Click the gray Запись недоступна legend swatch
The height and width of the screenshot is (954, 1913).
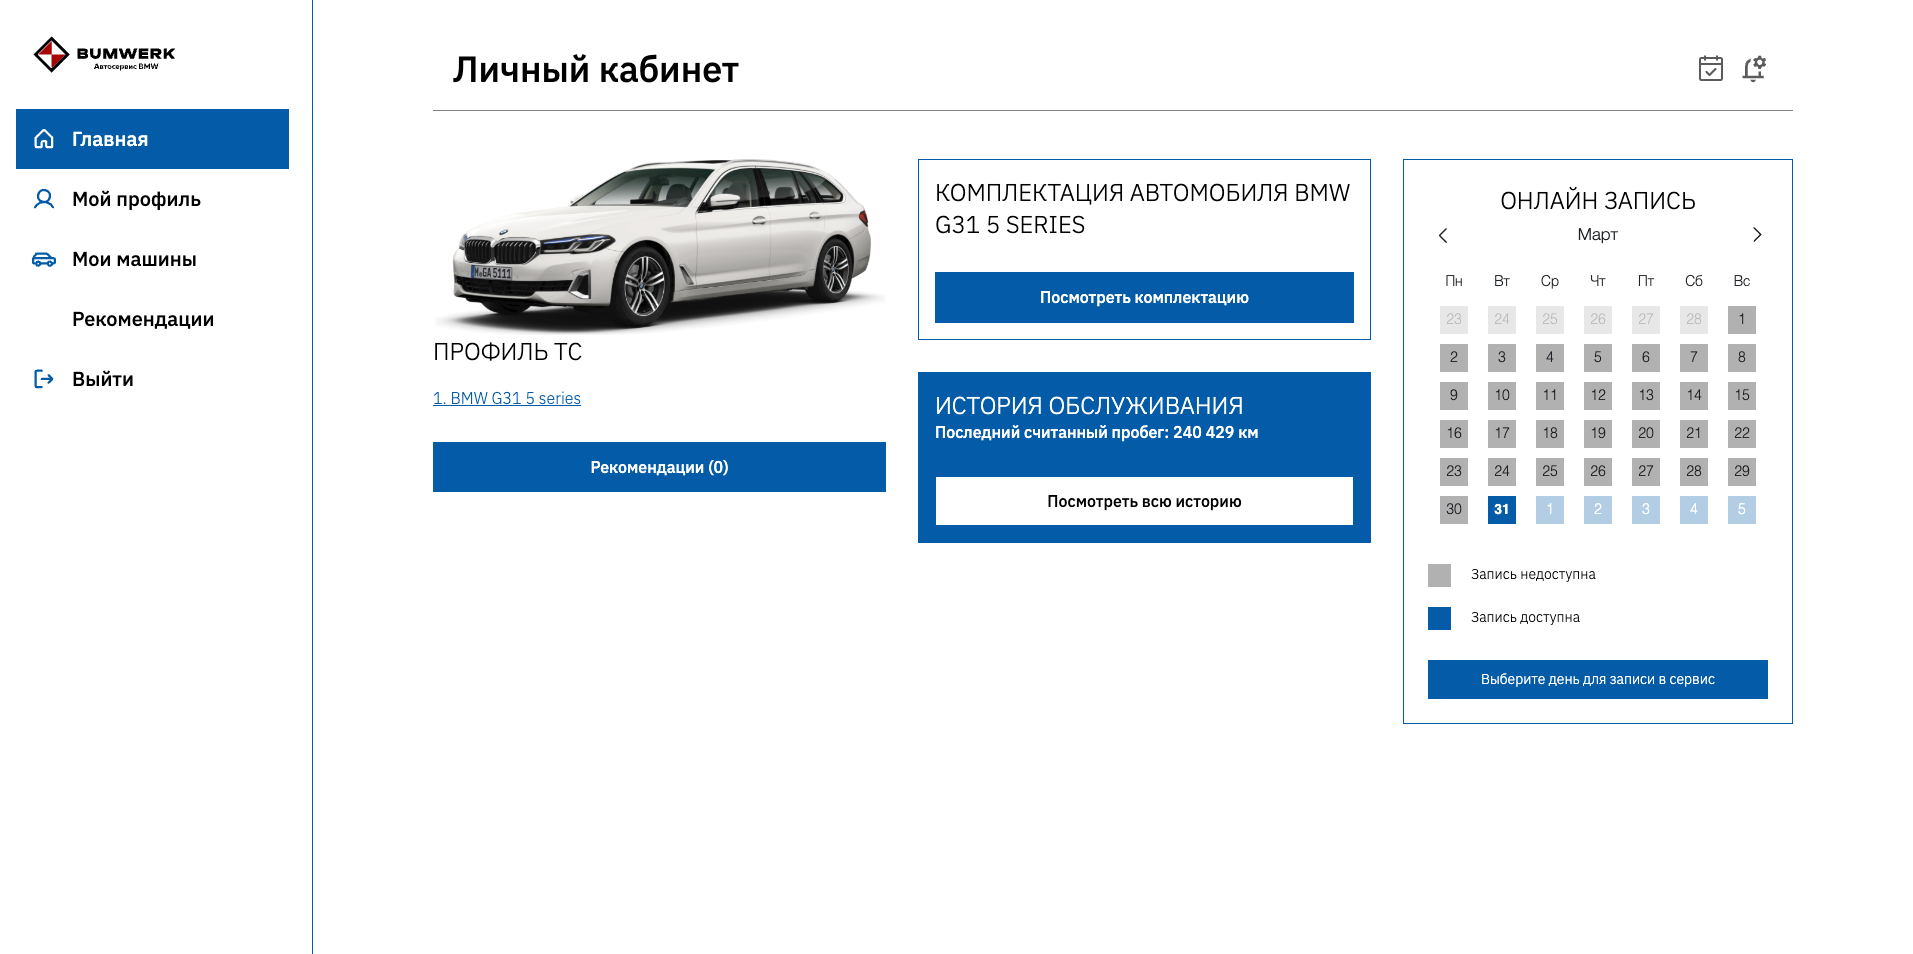pos(1439,575)
